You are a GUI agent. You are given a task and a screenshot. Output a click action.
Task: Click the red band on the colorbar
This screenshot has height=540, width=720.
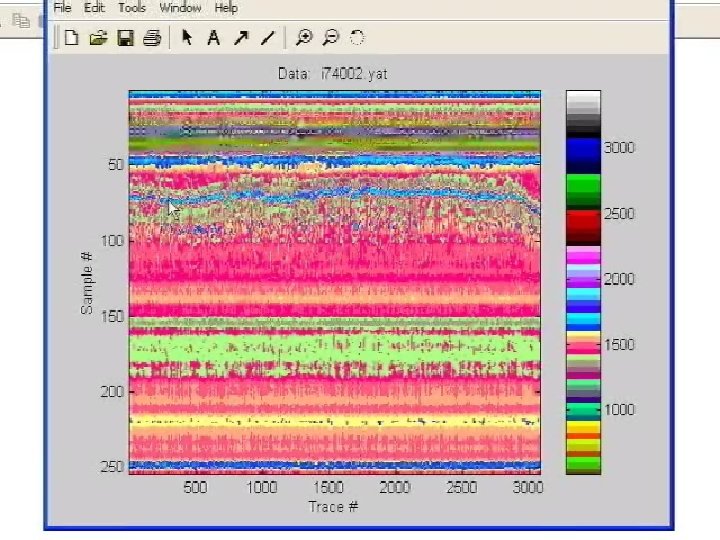point(583,226)
